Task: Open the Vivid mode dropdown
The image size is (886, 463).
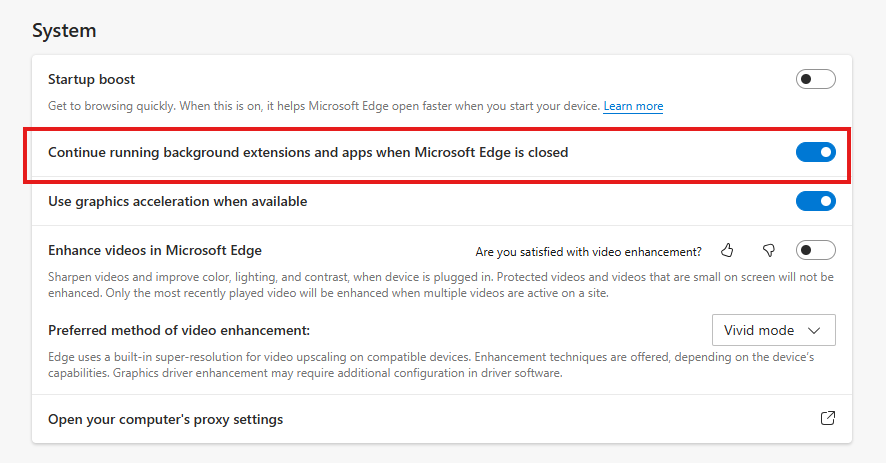Action: tap(773, 330)
